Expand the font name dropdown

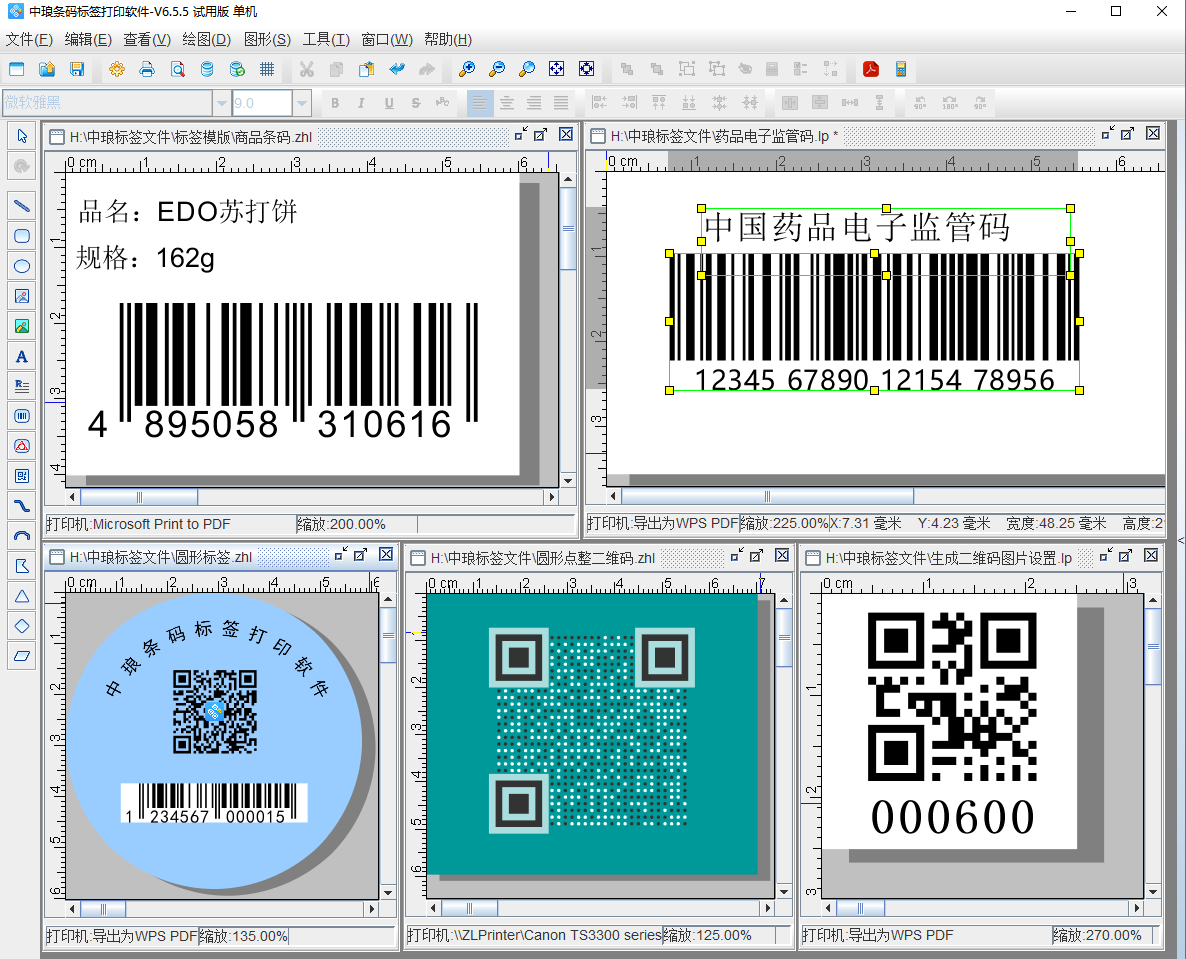(x=221, y=103)
